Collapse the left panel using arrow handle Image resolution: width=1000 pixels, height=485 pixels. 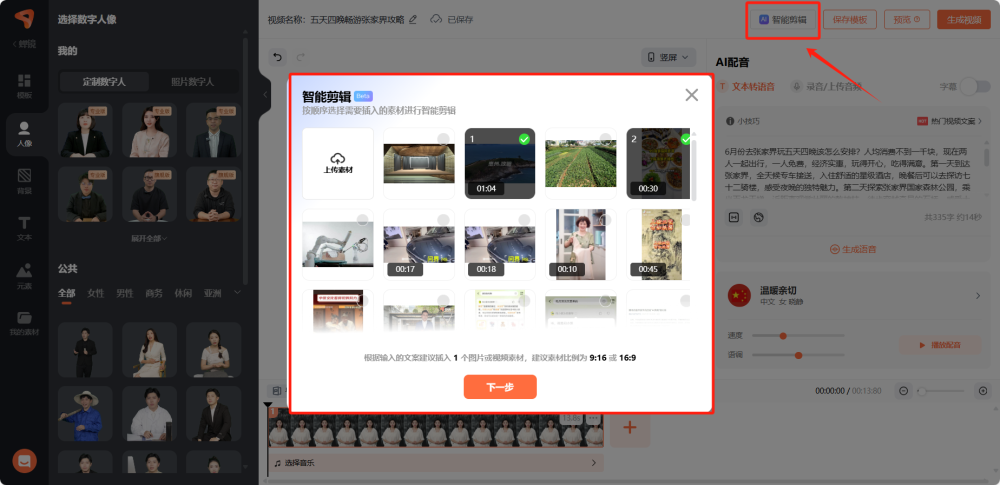point(265,95)
